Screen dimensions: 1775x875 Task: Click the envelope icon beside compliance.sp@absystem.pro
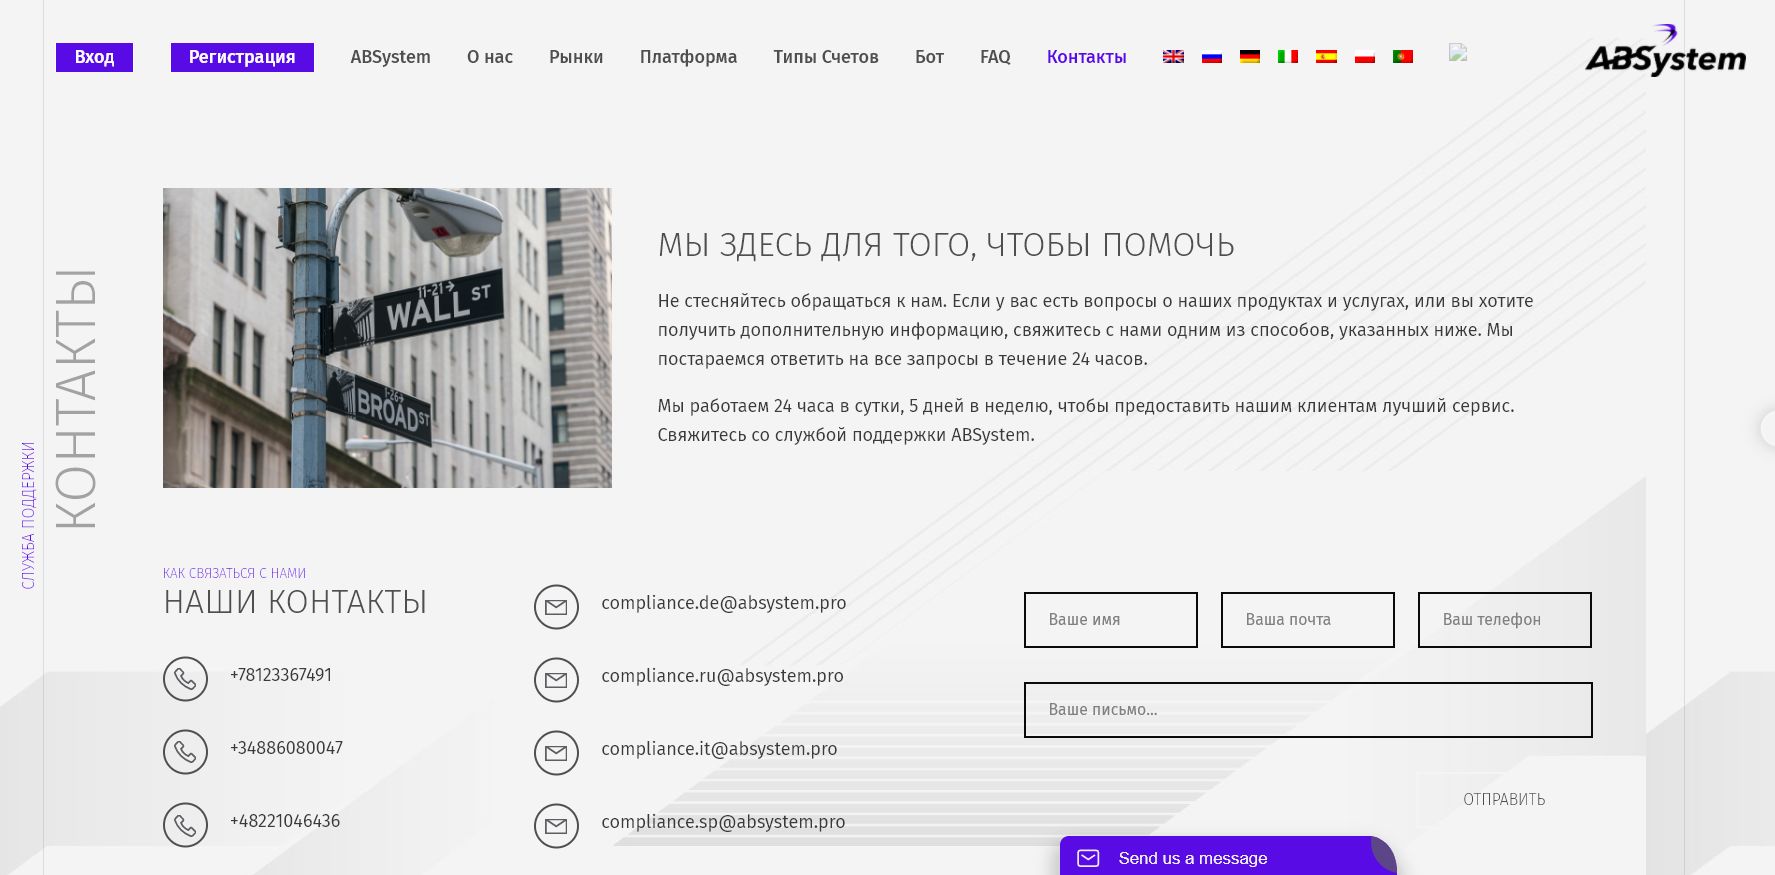tap(556, 826)
